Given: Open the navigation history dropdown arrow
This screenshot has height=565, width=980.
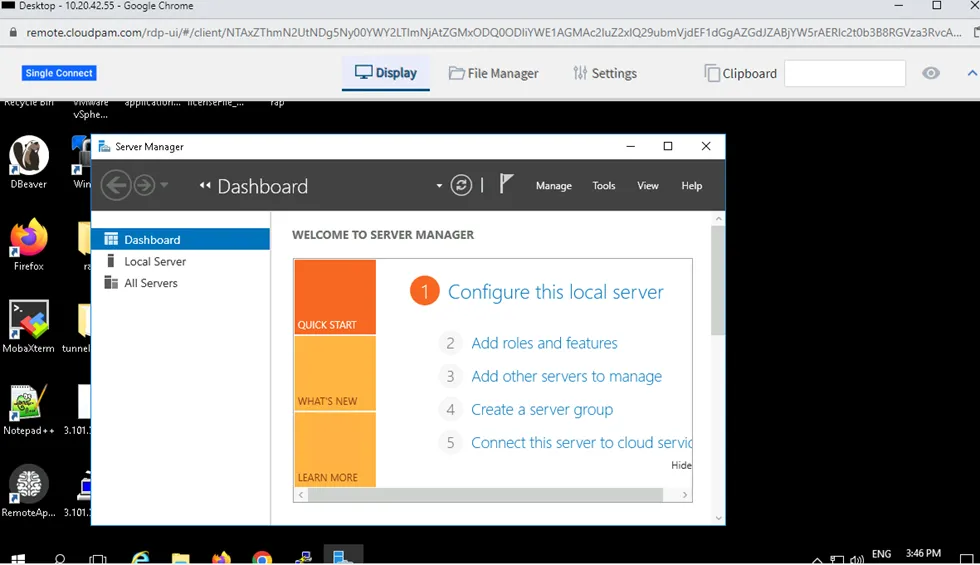Looking at the screenshot, I should (164, 185).
